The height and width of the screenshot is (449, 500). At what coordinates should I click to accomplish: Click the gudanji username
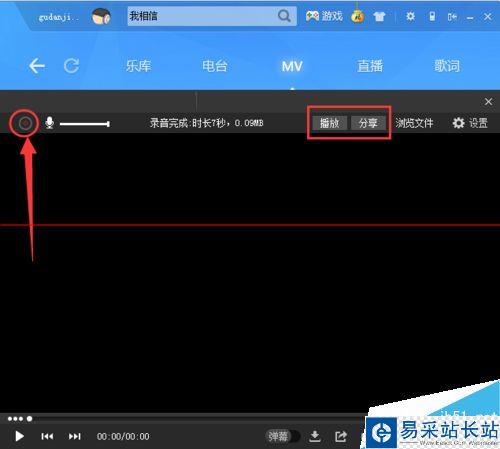59,17
